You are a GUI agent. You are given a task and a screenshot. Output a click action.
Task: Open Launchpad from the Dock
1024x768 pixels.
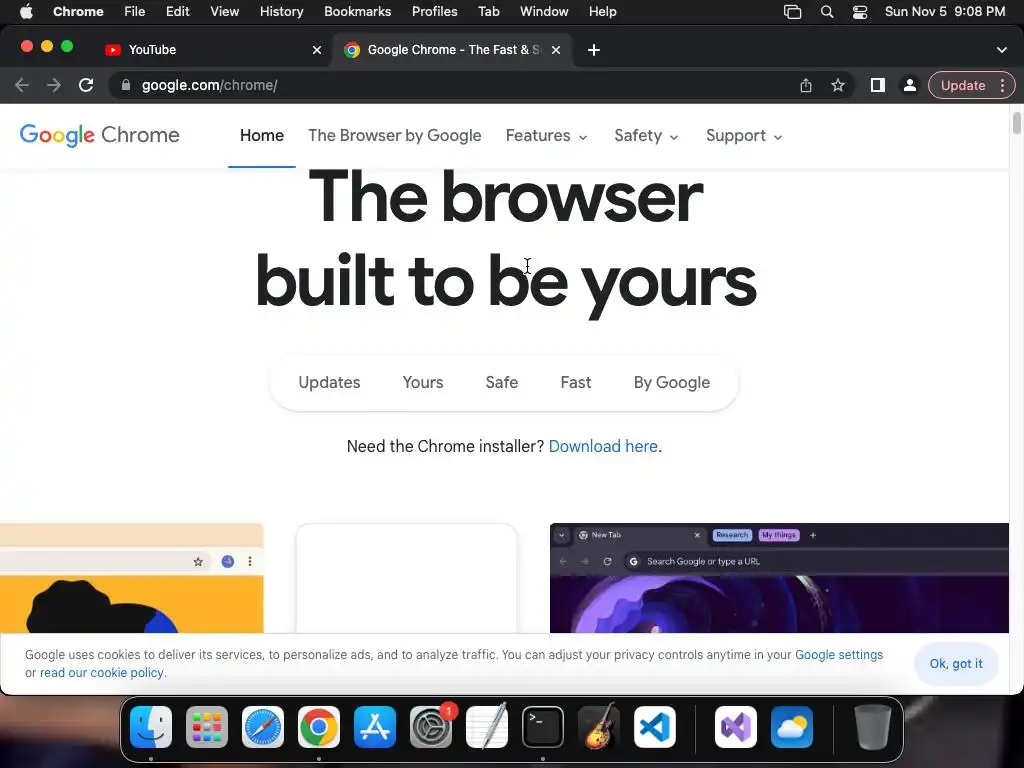click(207, 727)
